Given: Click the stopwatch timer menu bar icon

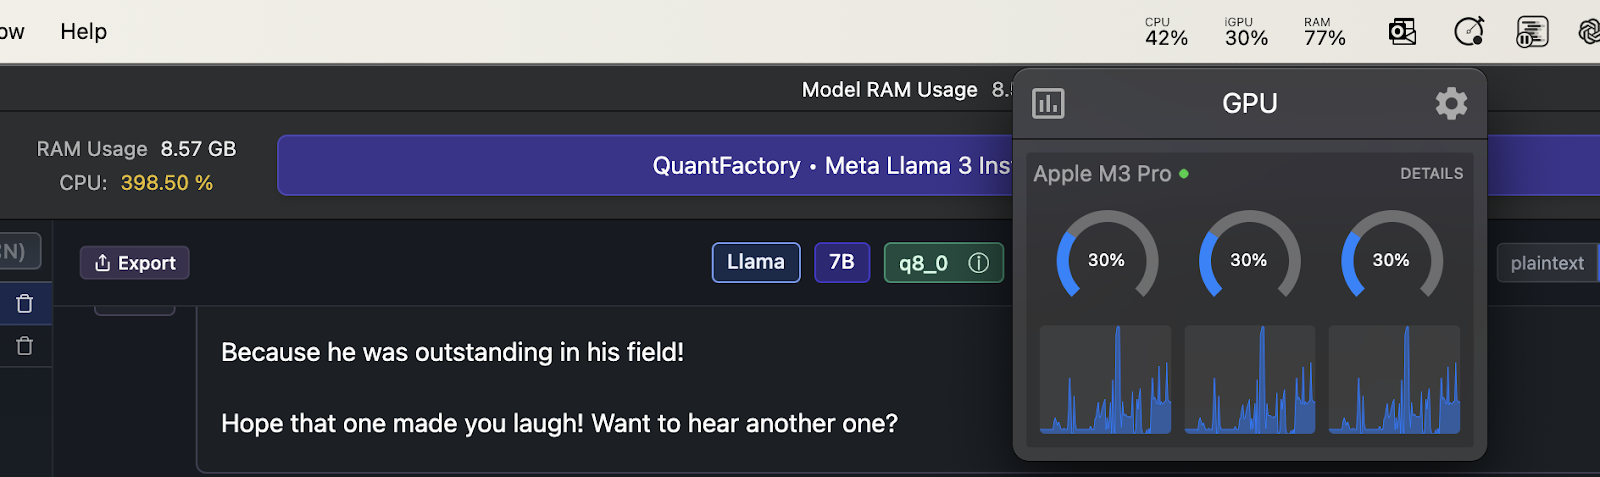Looking at the screenshot, I should [x=1469, y=32].
